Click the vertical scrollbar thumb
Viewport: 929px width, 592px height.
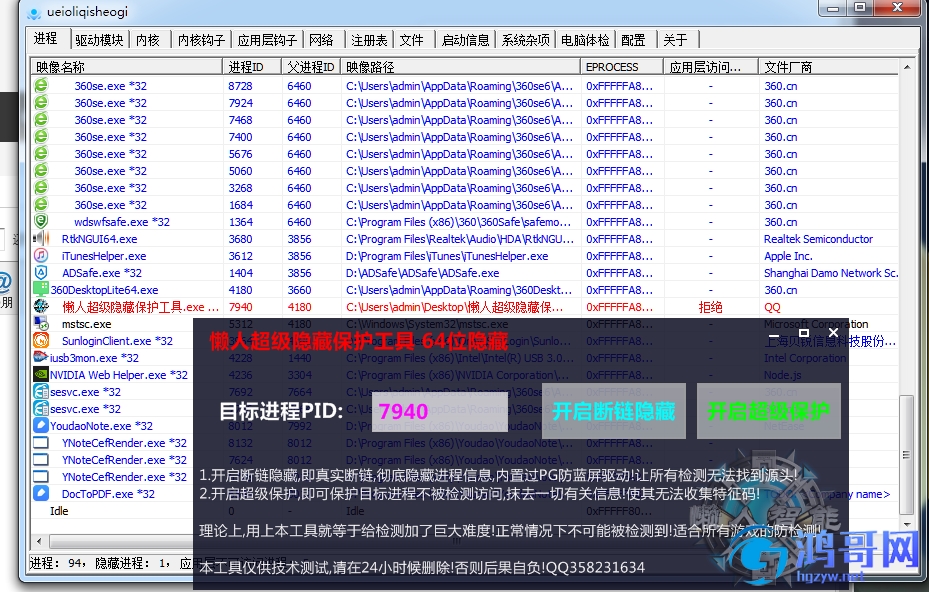coord(906,455)
